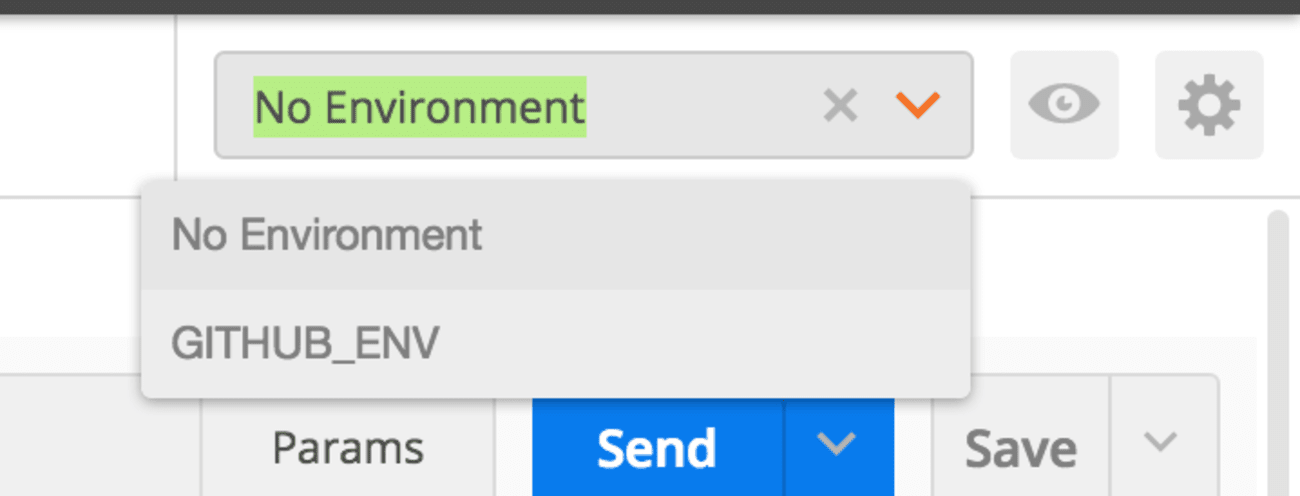
Task: Choose the GITHUB_ENV environment option
Action: (x=556, y=344)
